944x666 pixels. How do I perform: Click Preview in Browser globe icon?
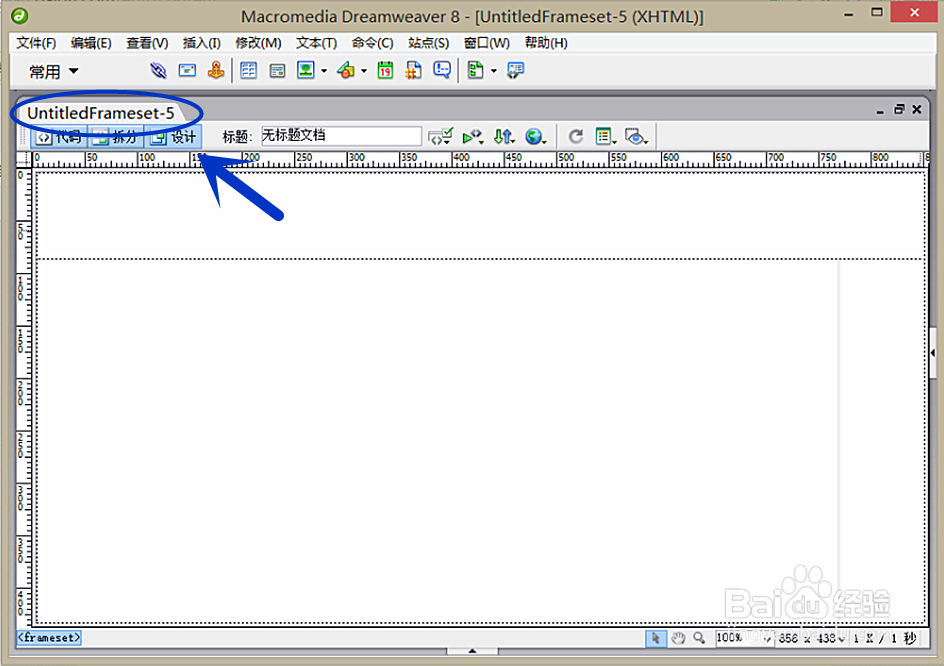click(x=535, y=137)
